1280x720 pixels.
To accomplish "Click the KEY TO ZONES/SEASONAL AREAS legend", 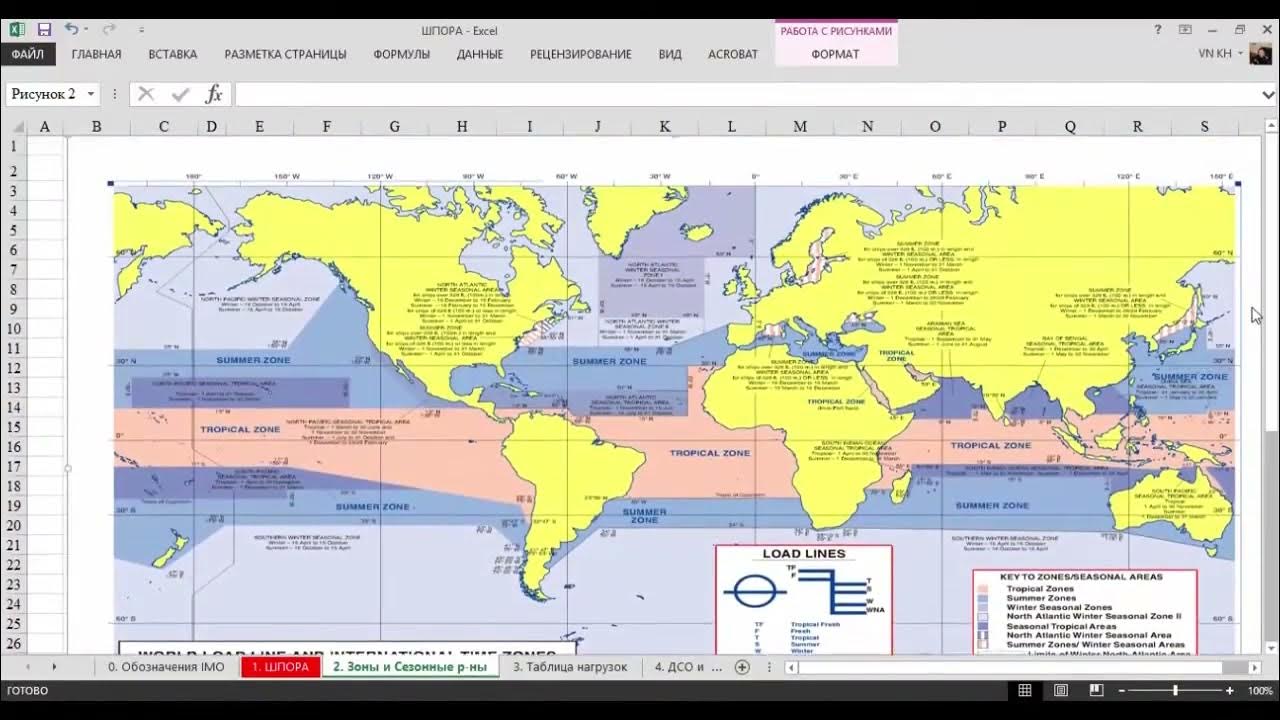I will coord(1085,612).
